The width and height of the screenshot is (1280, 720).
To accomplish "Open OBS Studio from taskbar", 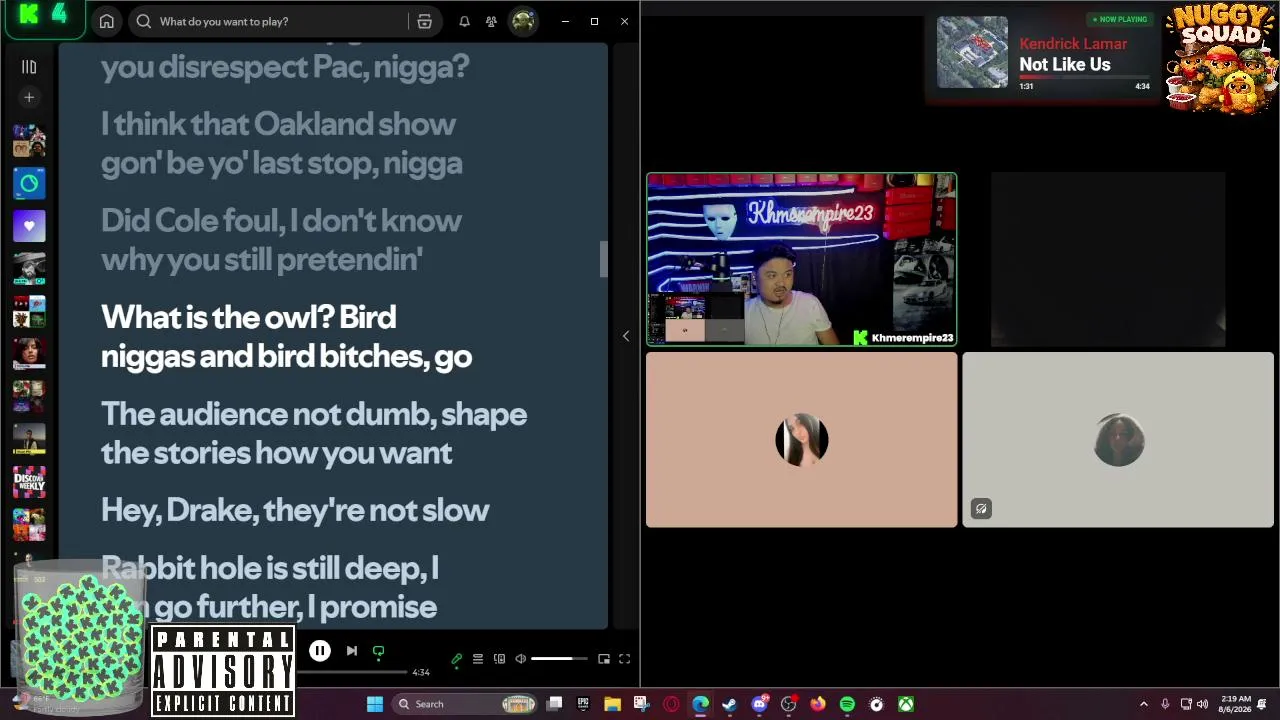I will point(788,704).
